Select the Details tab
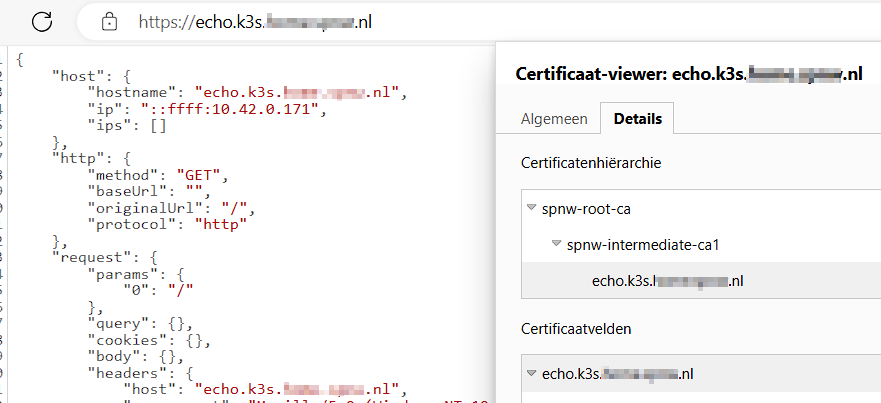Image resolution: width=881 pixels, height=403 pixels. 637,119
